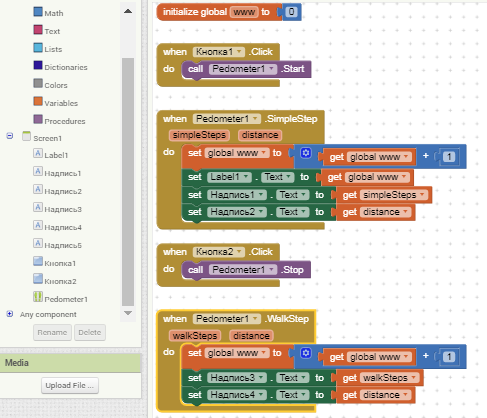Select the Надпись4 component

coord(57,226)
